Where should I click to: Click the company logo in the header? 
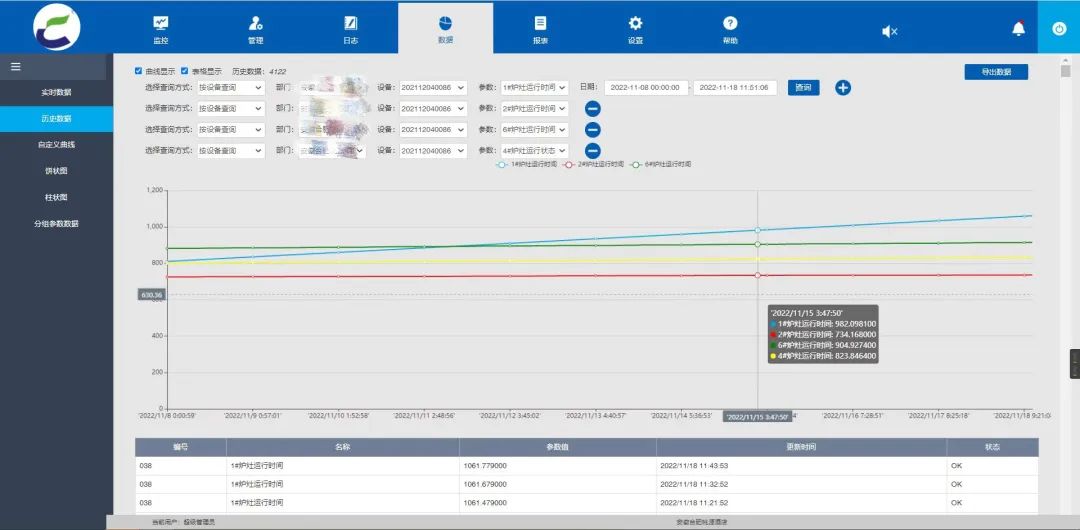tap(56, 28)
